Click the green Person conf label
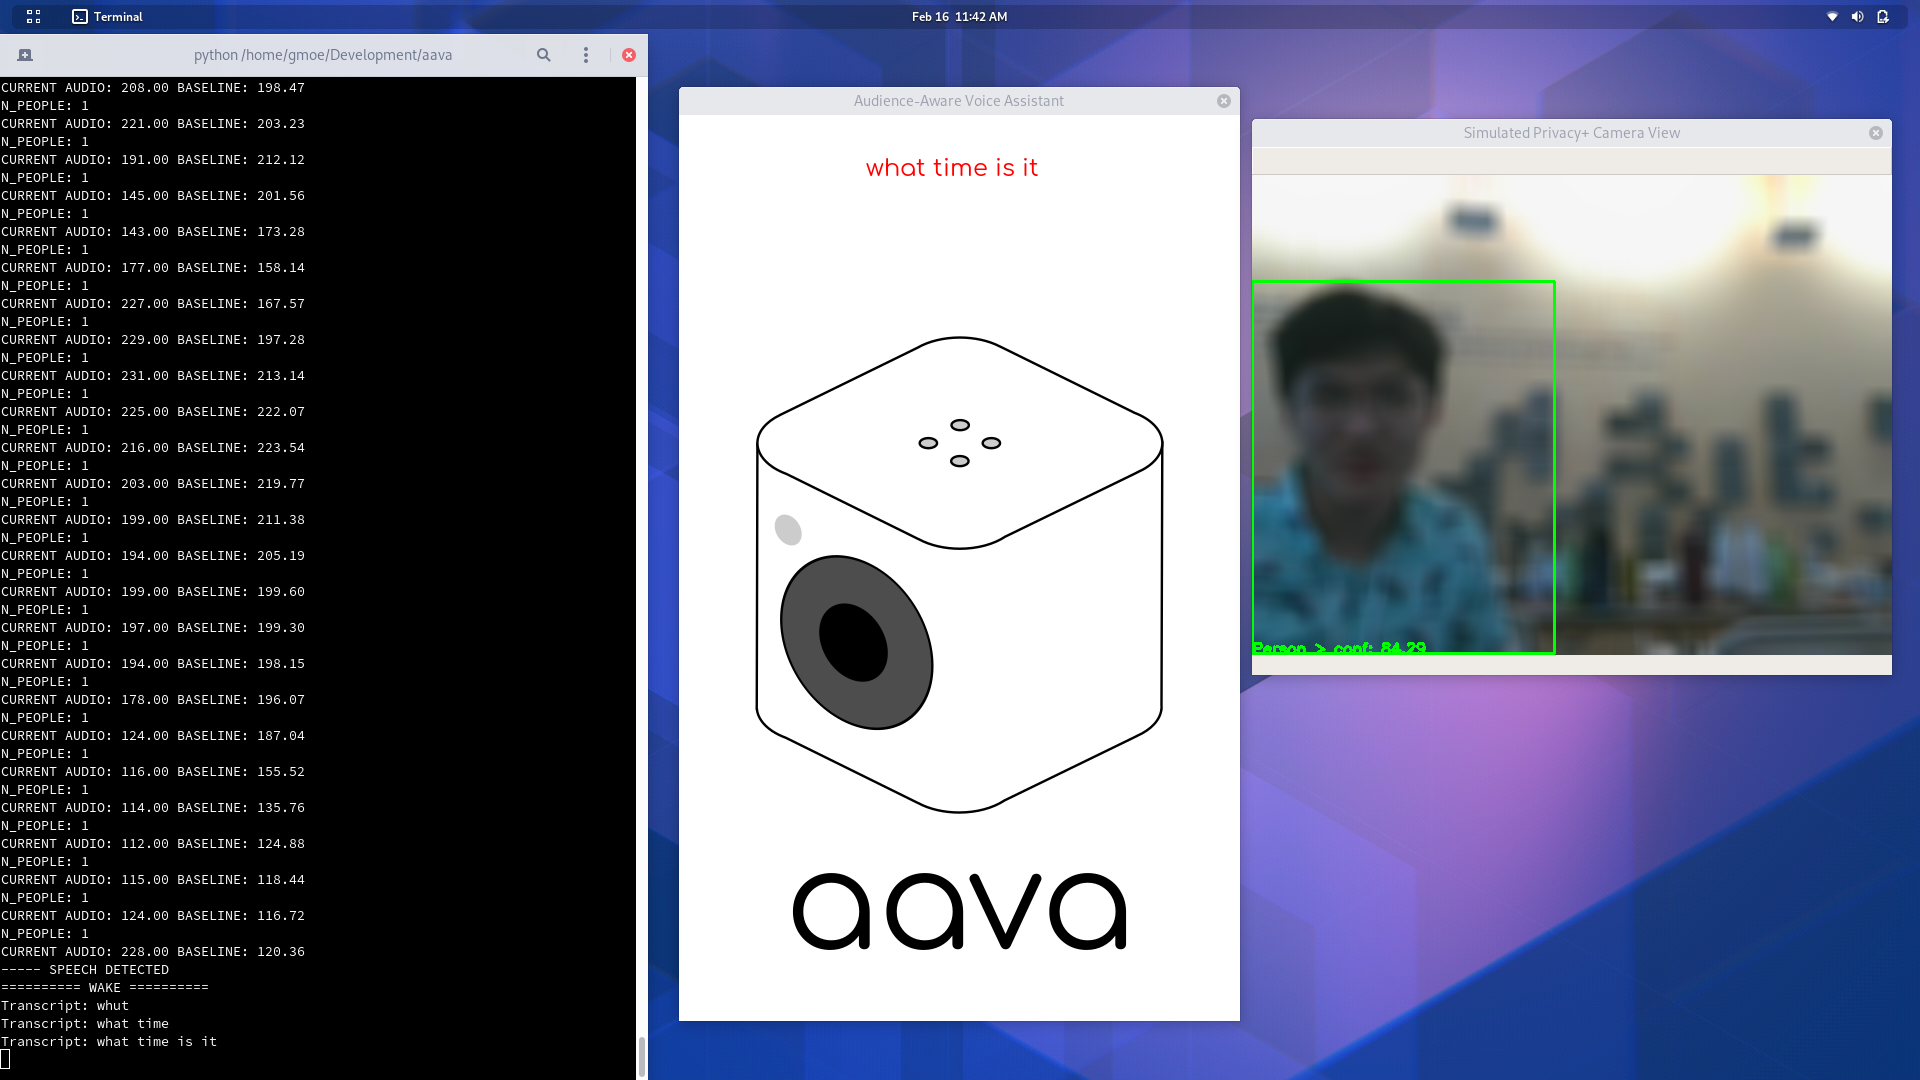 coord(1339,648)
